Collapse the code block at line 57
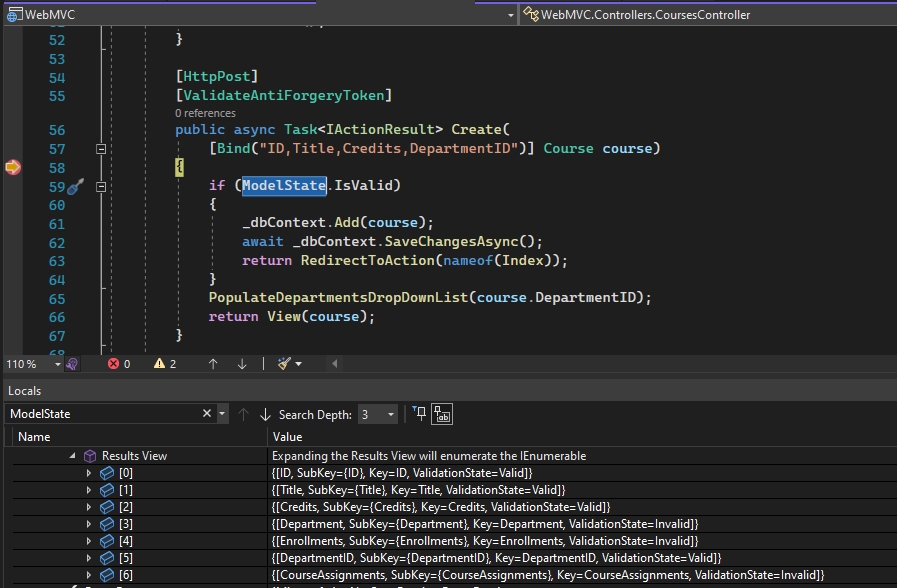The height and width of the screenshot is (588, 897). click(100, 148)
